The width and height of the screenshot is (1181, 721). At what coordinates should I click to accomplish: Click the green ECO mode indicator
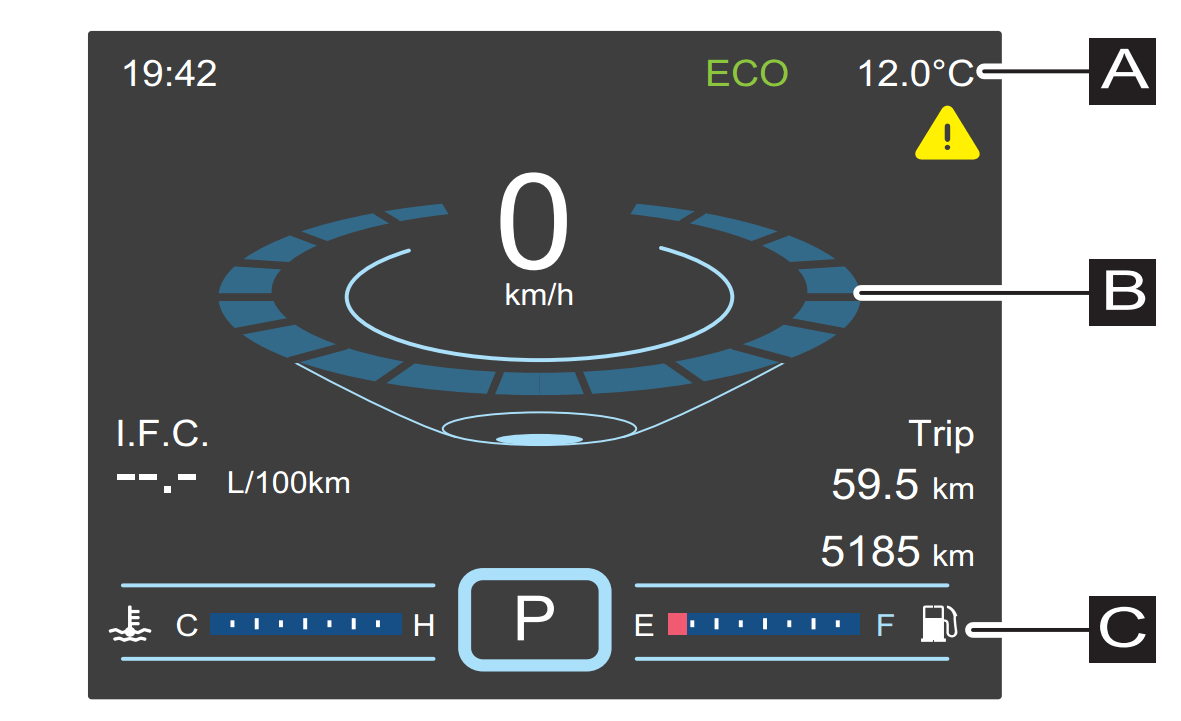point(747,74)
